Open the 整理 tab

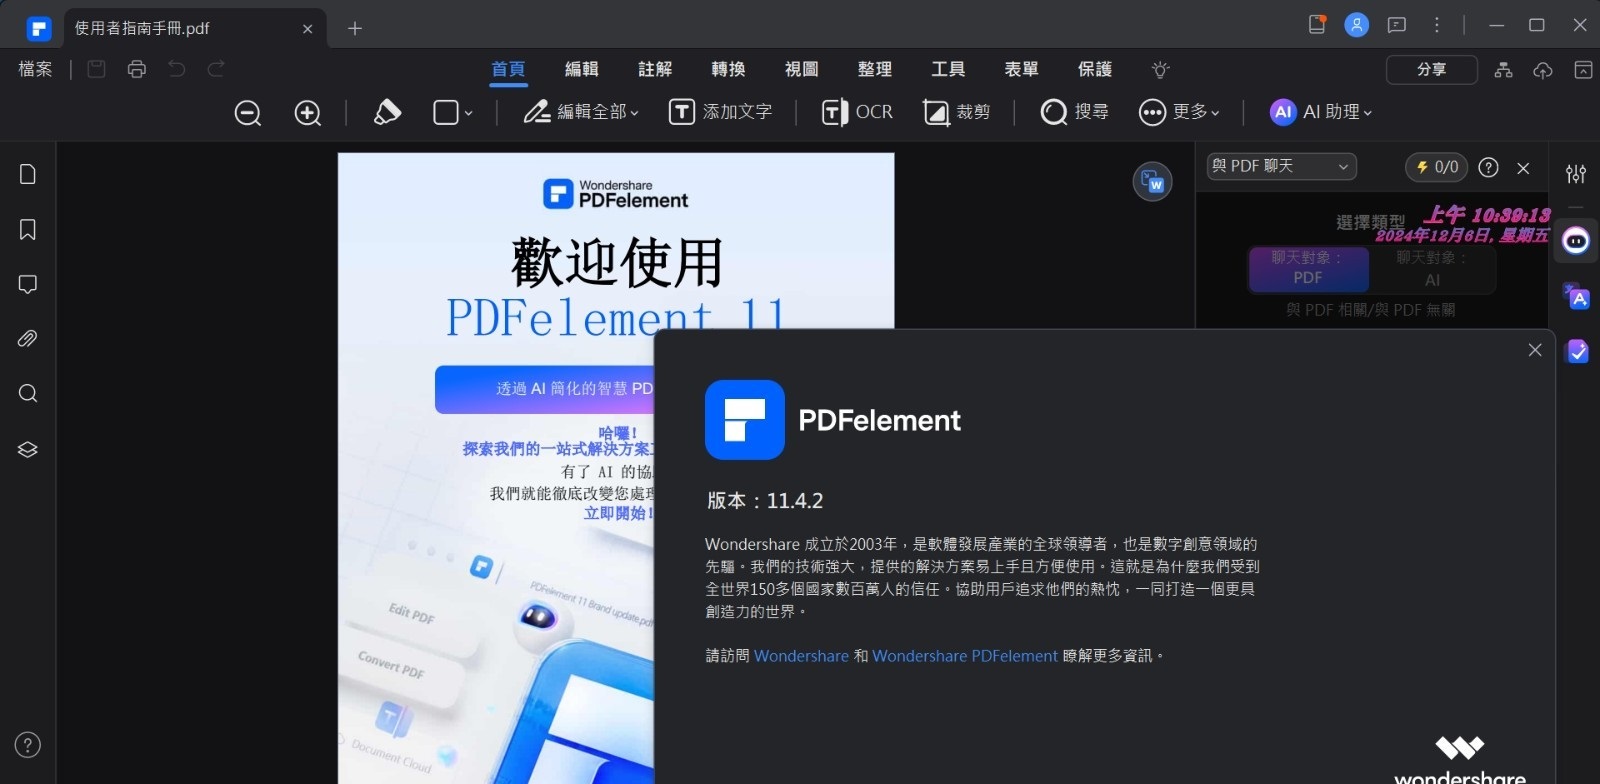point(875,69)
